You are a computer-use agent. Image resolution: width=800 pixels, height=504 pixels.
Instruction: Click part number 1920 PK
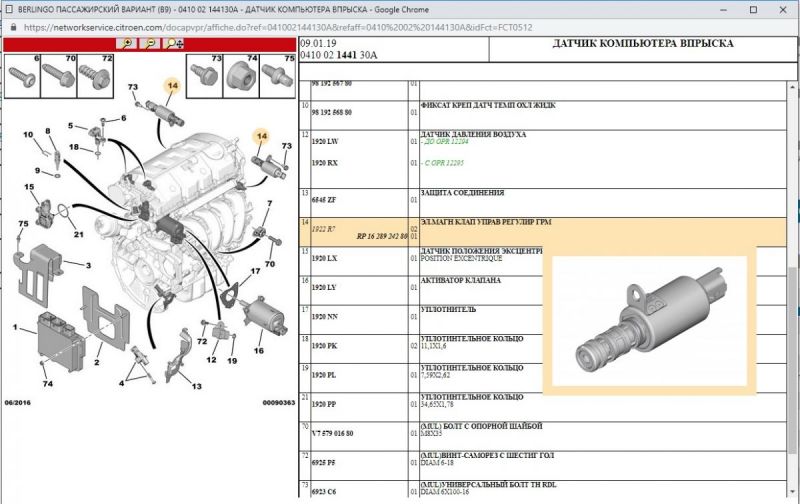coord(325,345)
